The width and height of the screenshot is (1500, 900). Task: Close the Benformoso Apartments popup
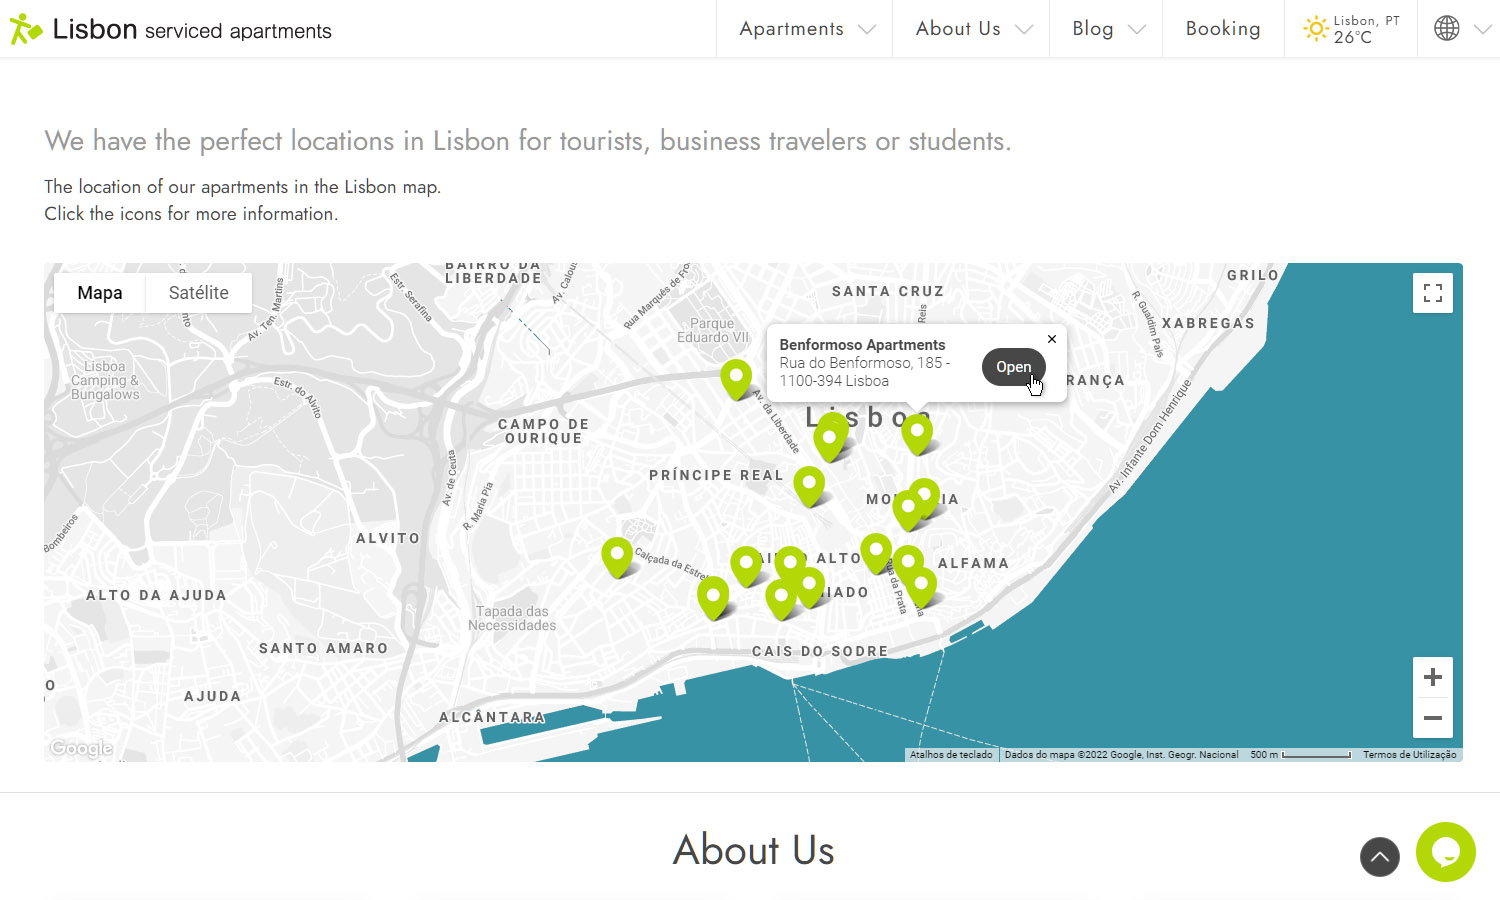coord(1051,339)
